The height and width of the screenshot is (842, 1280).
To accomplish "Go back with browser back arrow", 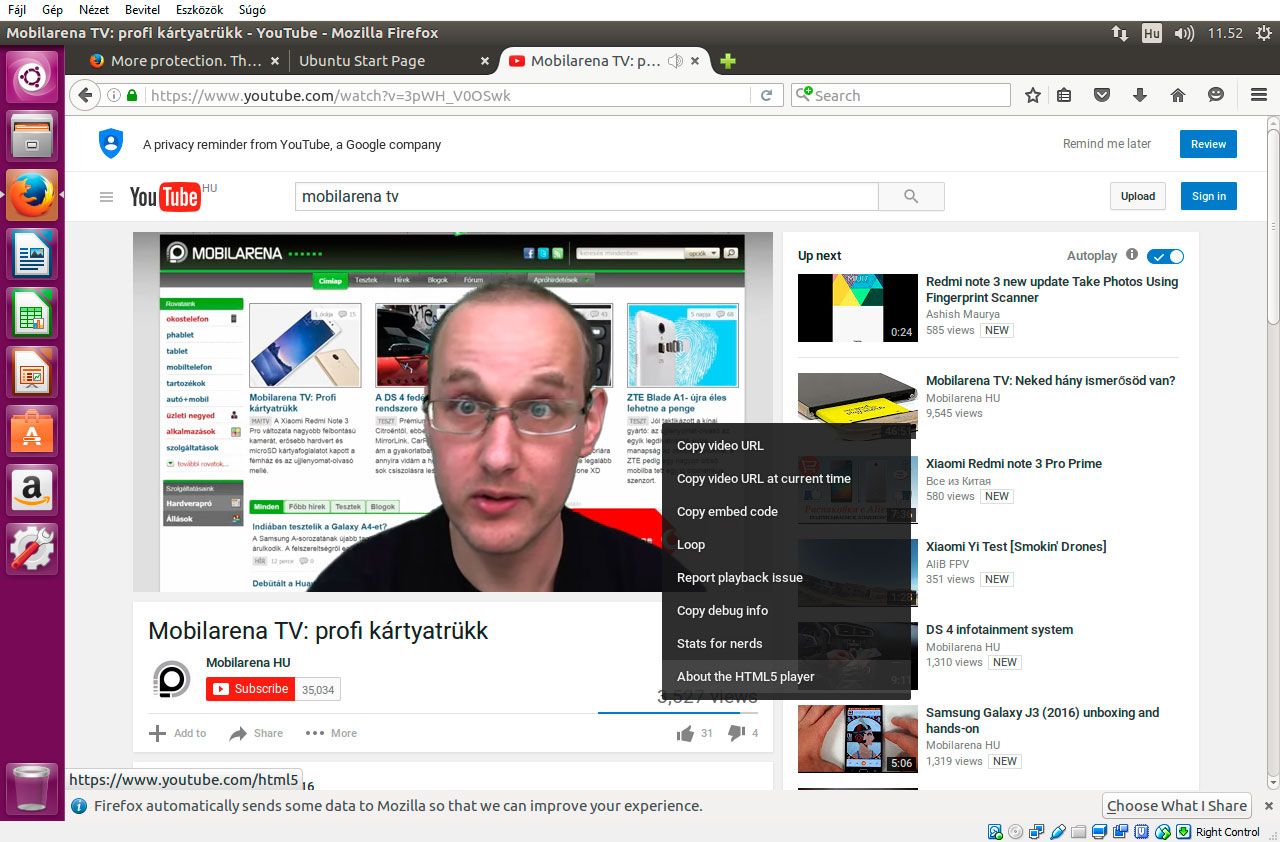I will point(86,95).
